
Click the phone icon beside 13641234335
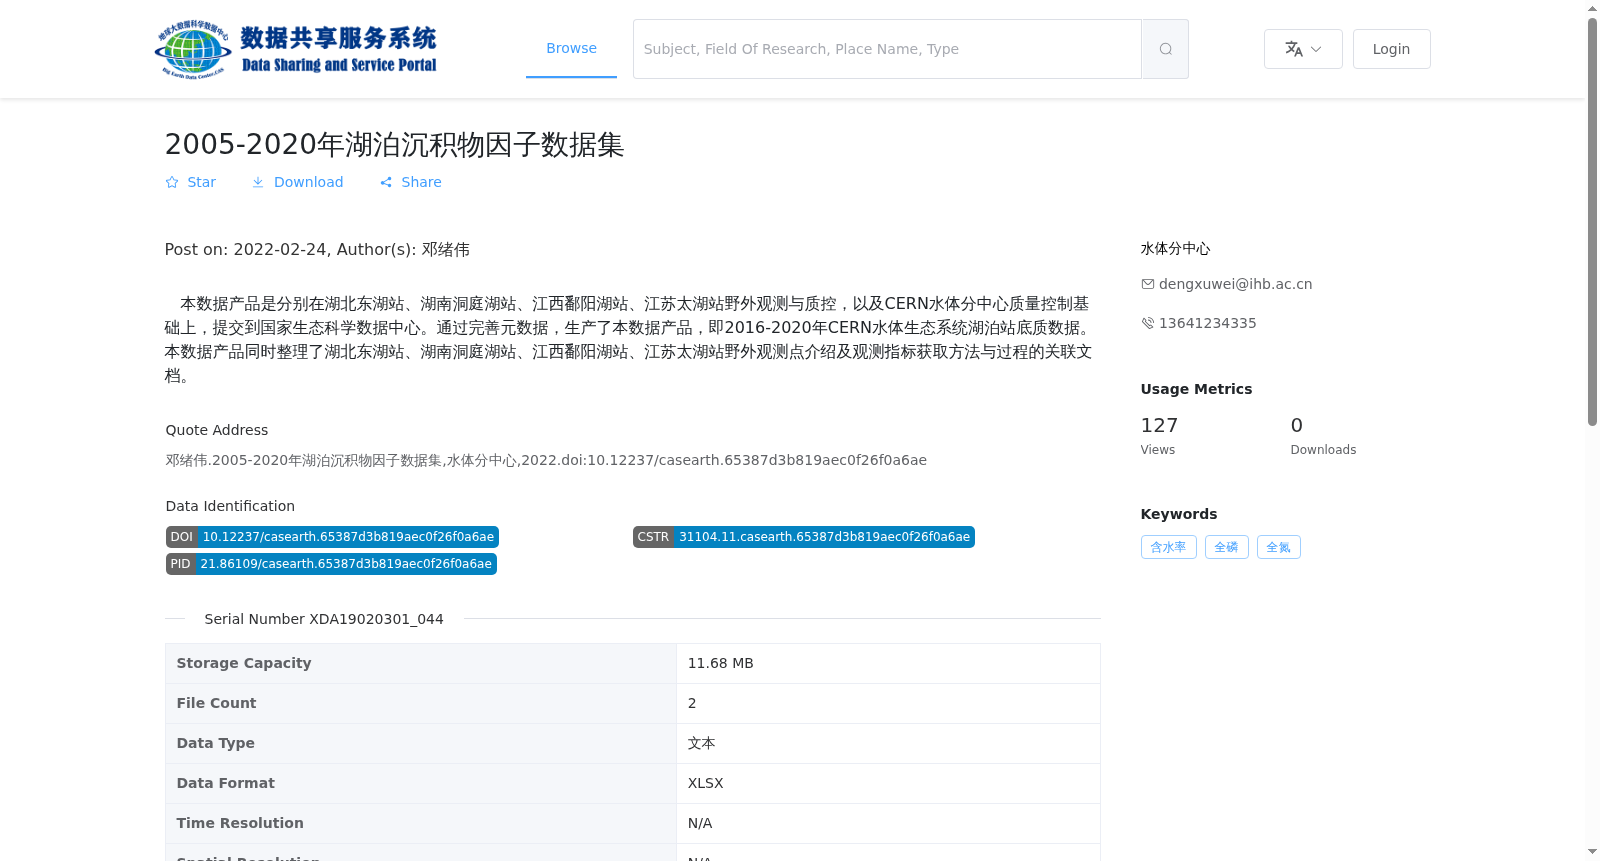point(1148,323)
